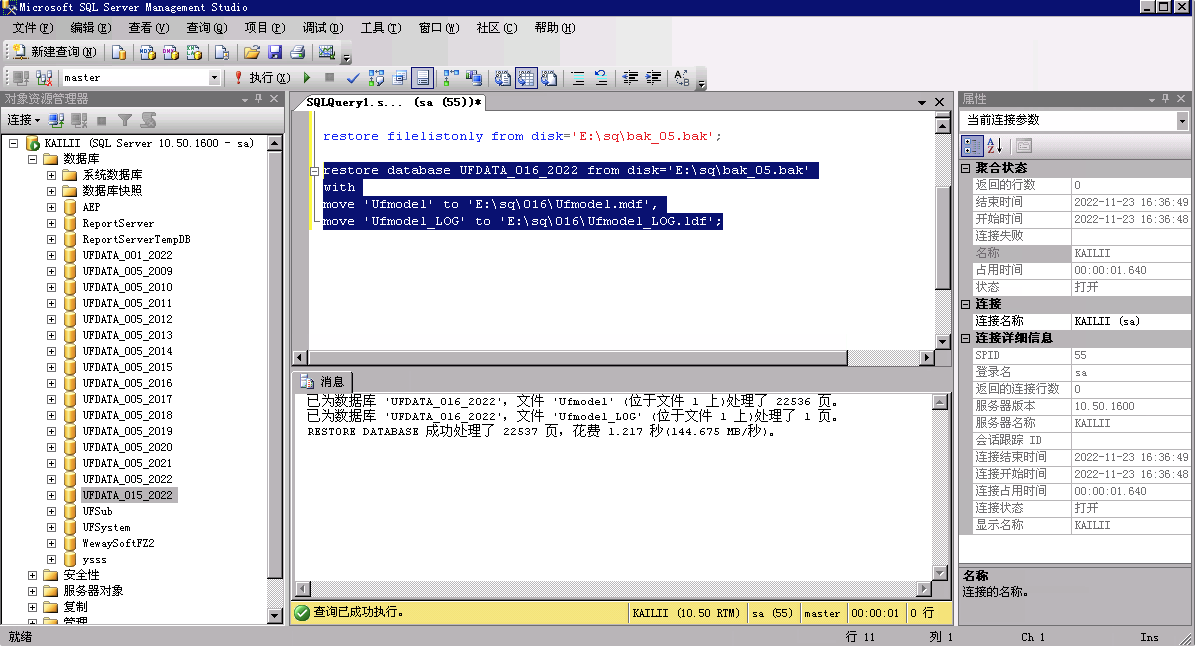Display the Estimated Execution Plan
The height and width of the screenshot is (646, 1195).
(376, 78)
